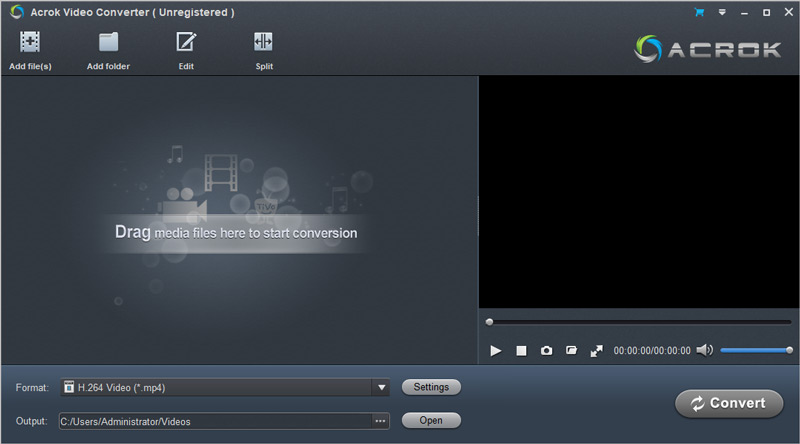
Task: Open the shopping cart purchase icon
Action: [x=699, y=13]
